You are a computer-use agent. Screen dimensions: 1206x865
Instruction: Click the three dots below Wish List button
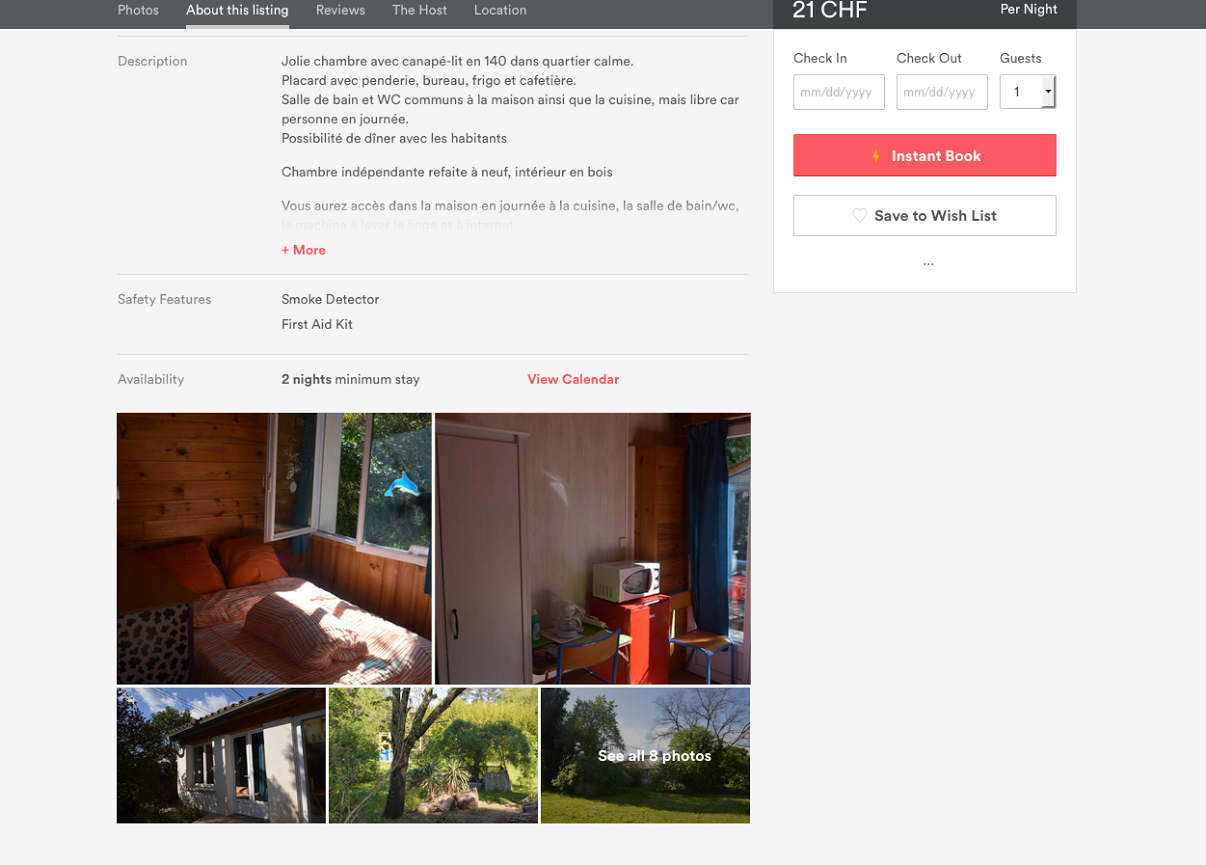pyautogui.click(x=928, y=263)
